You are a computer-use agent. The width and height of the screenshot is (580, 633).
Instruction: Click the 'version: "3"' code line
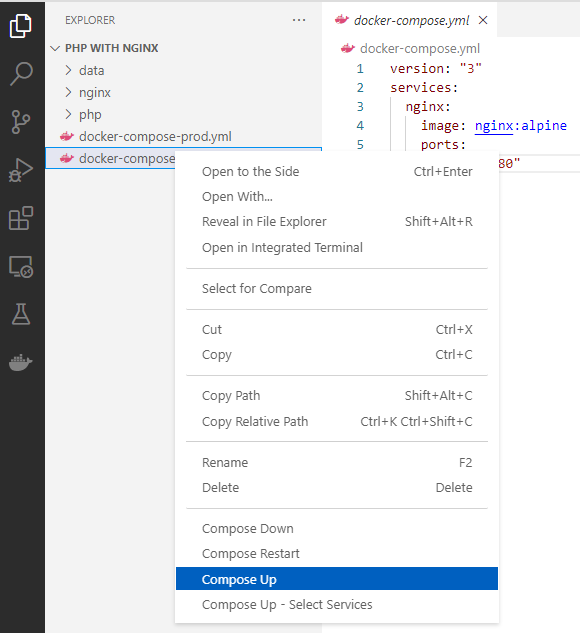tap(436, 69)
